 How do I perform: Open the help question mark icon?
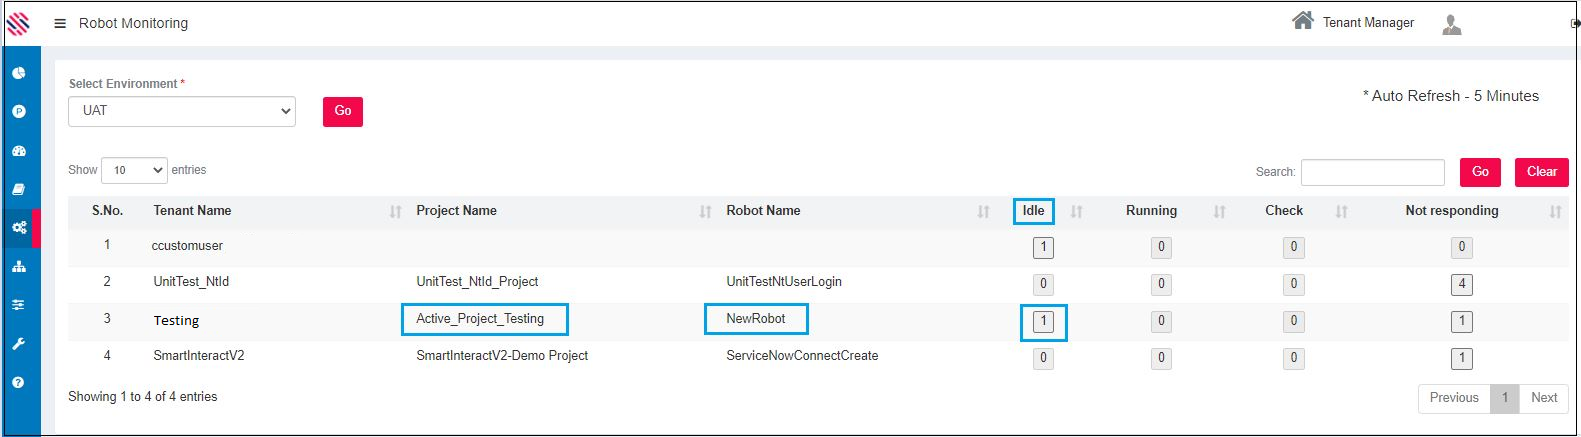(19, 382)
